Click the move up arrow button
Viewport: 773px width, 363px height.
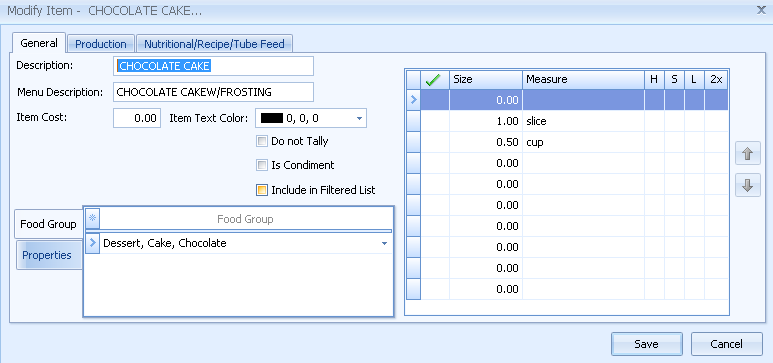[747, 154]
